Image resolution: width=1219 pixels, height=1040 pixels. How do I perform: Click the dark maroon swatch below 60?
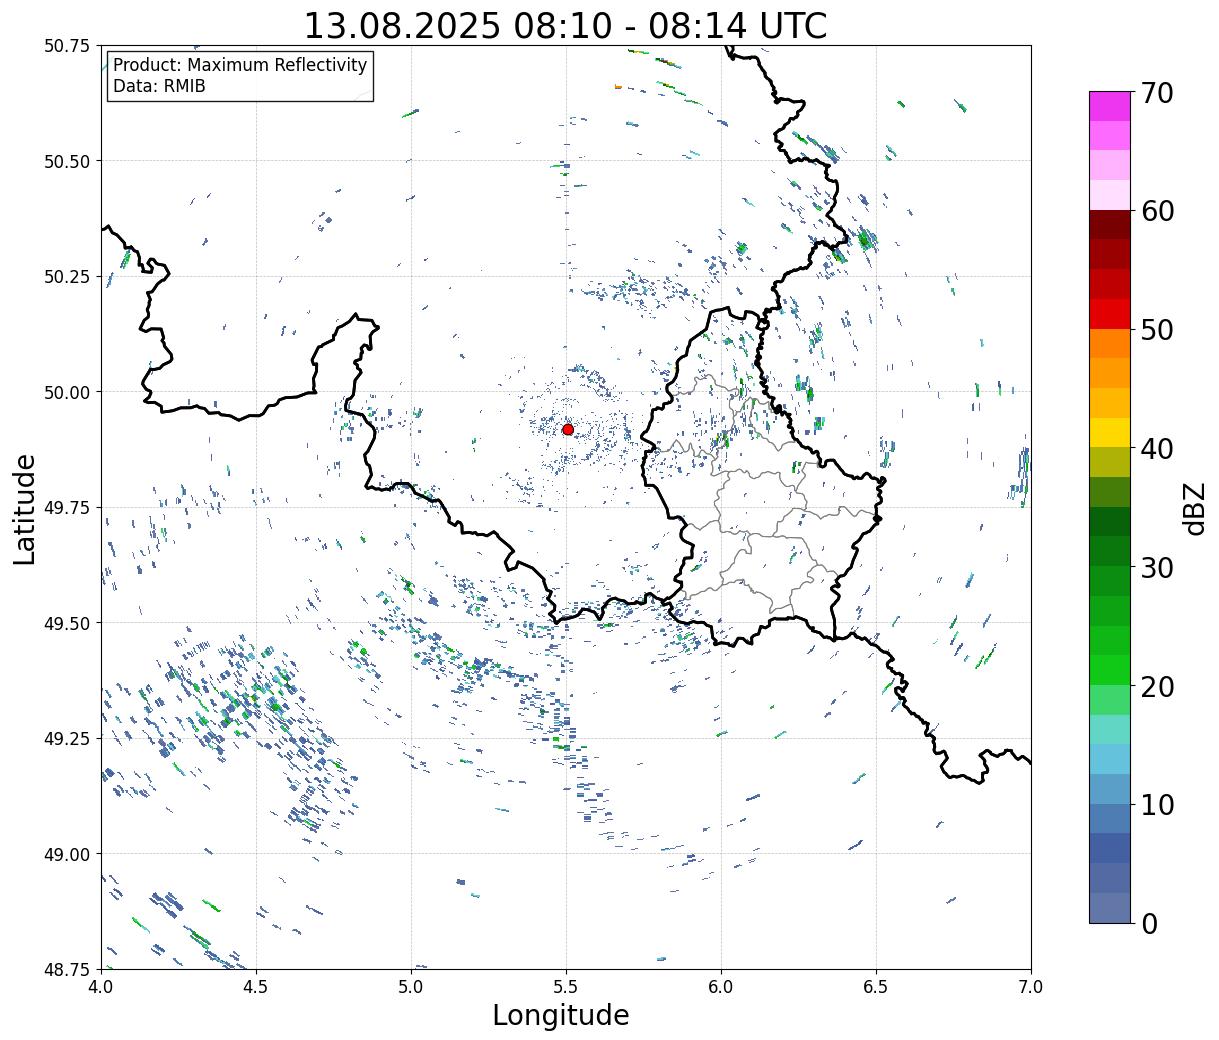click(1110, 225)
